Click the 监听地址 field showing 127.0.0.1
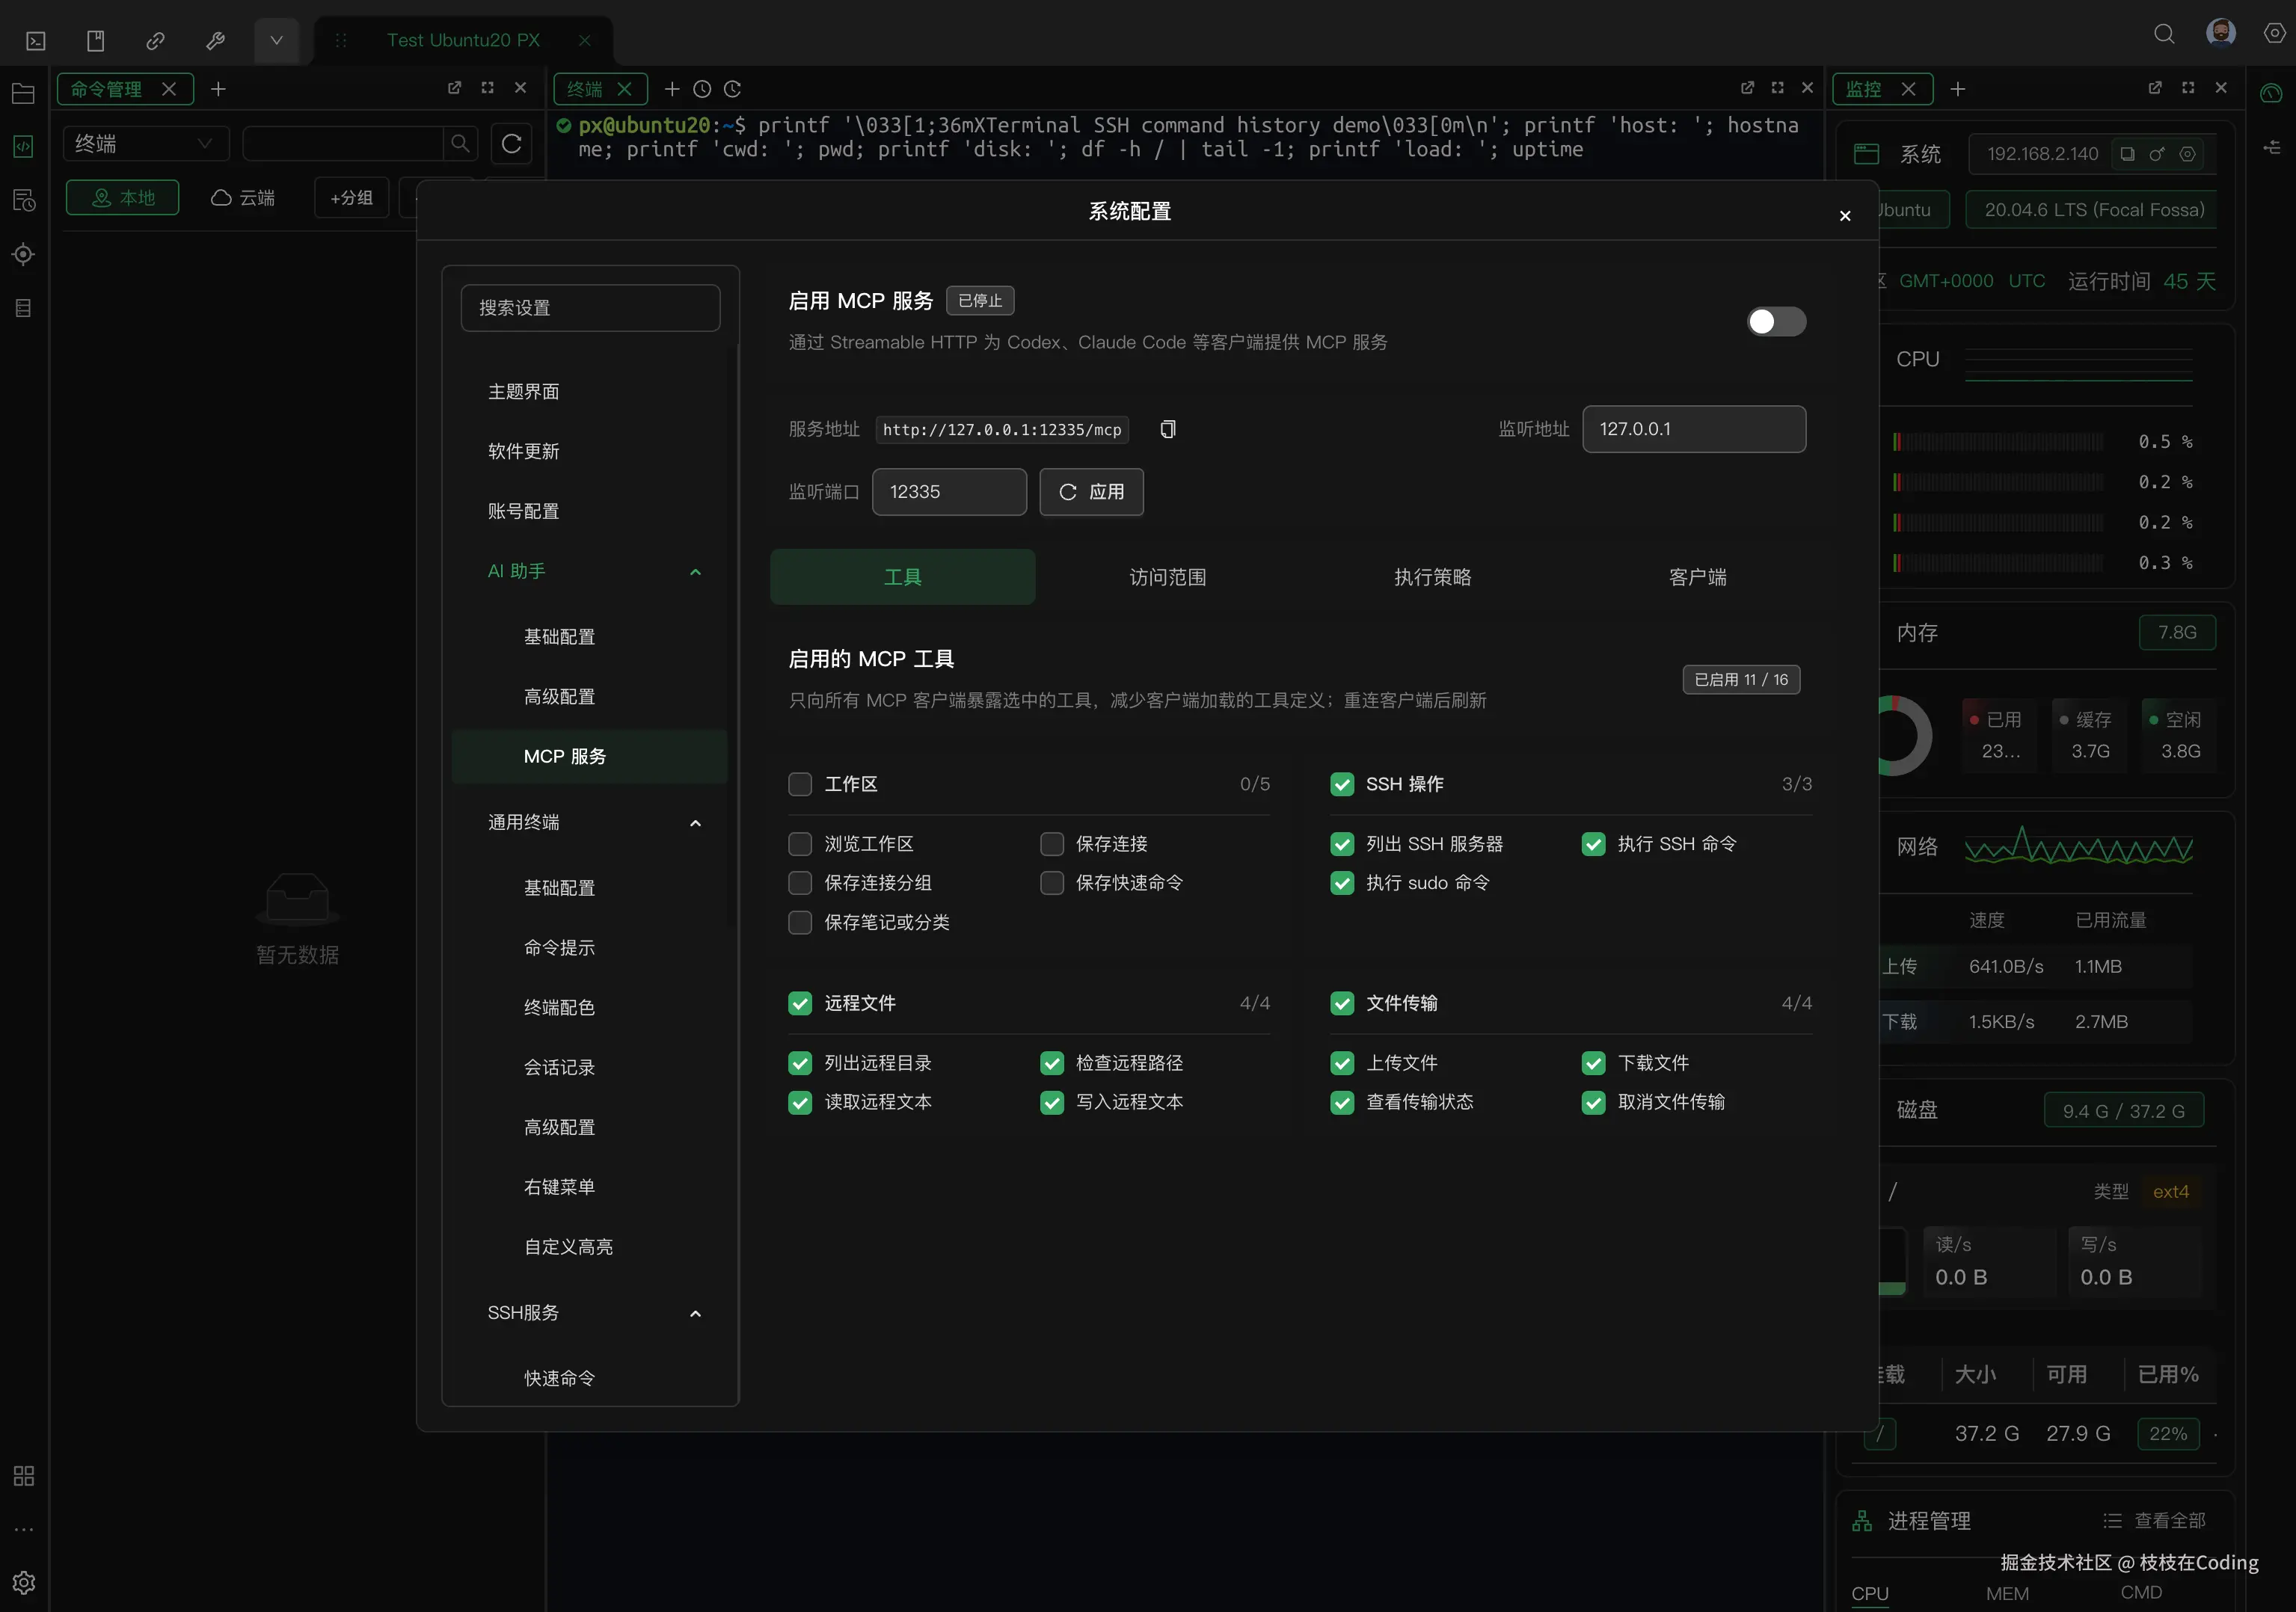This screenshot has height=1612, width=2296. pos(1694,429)
